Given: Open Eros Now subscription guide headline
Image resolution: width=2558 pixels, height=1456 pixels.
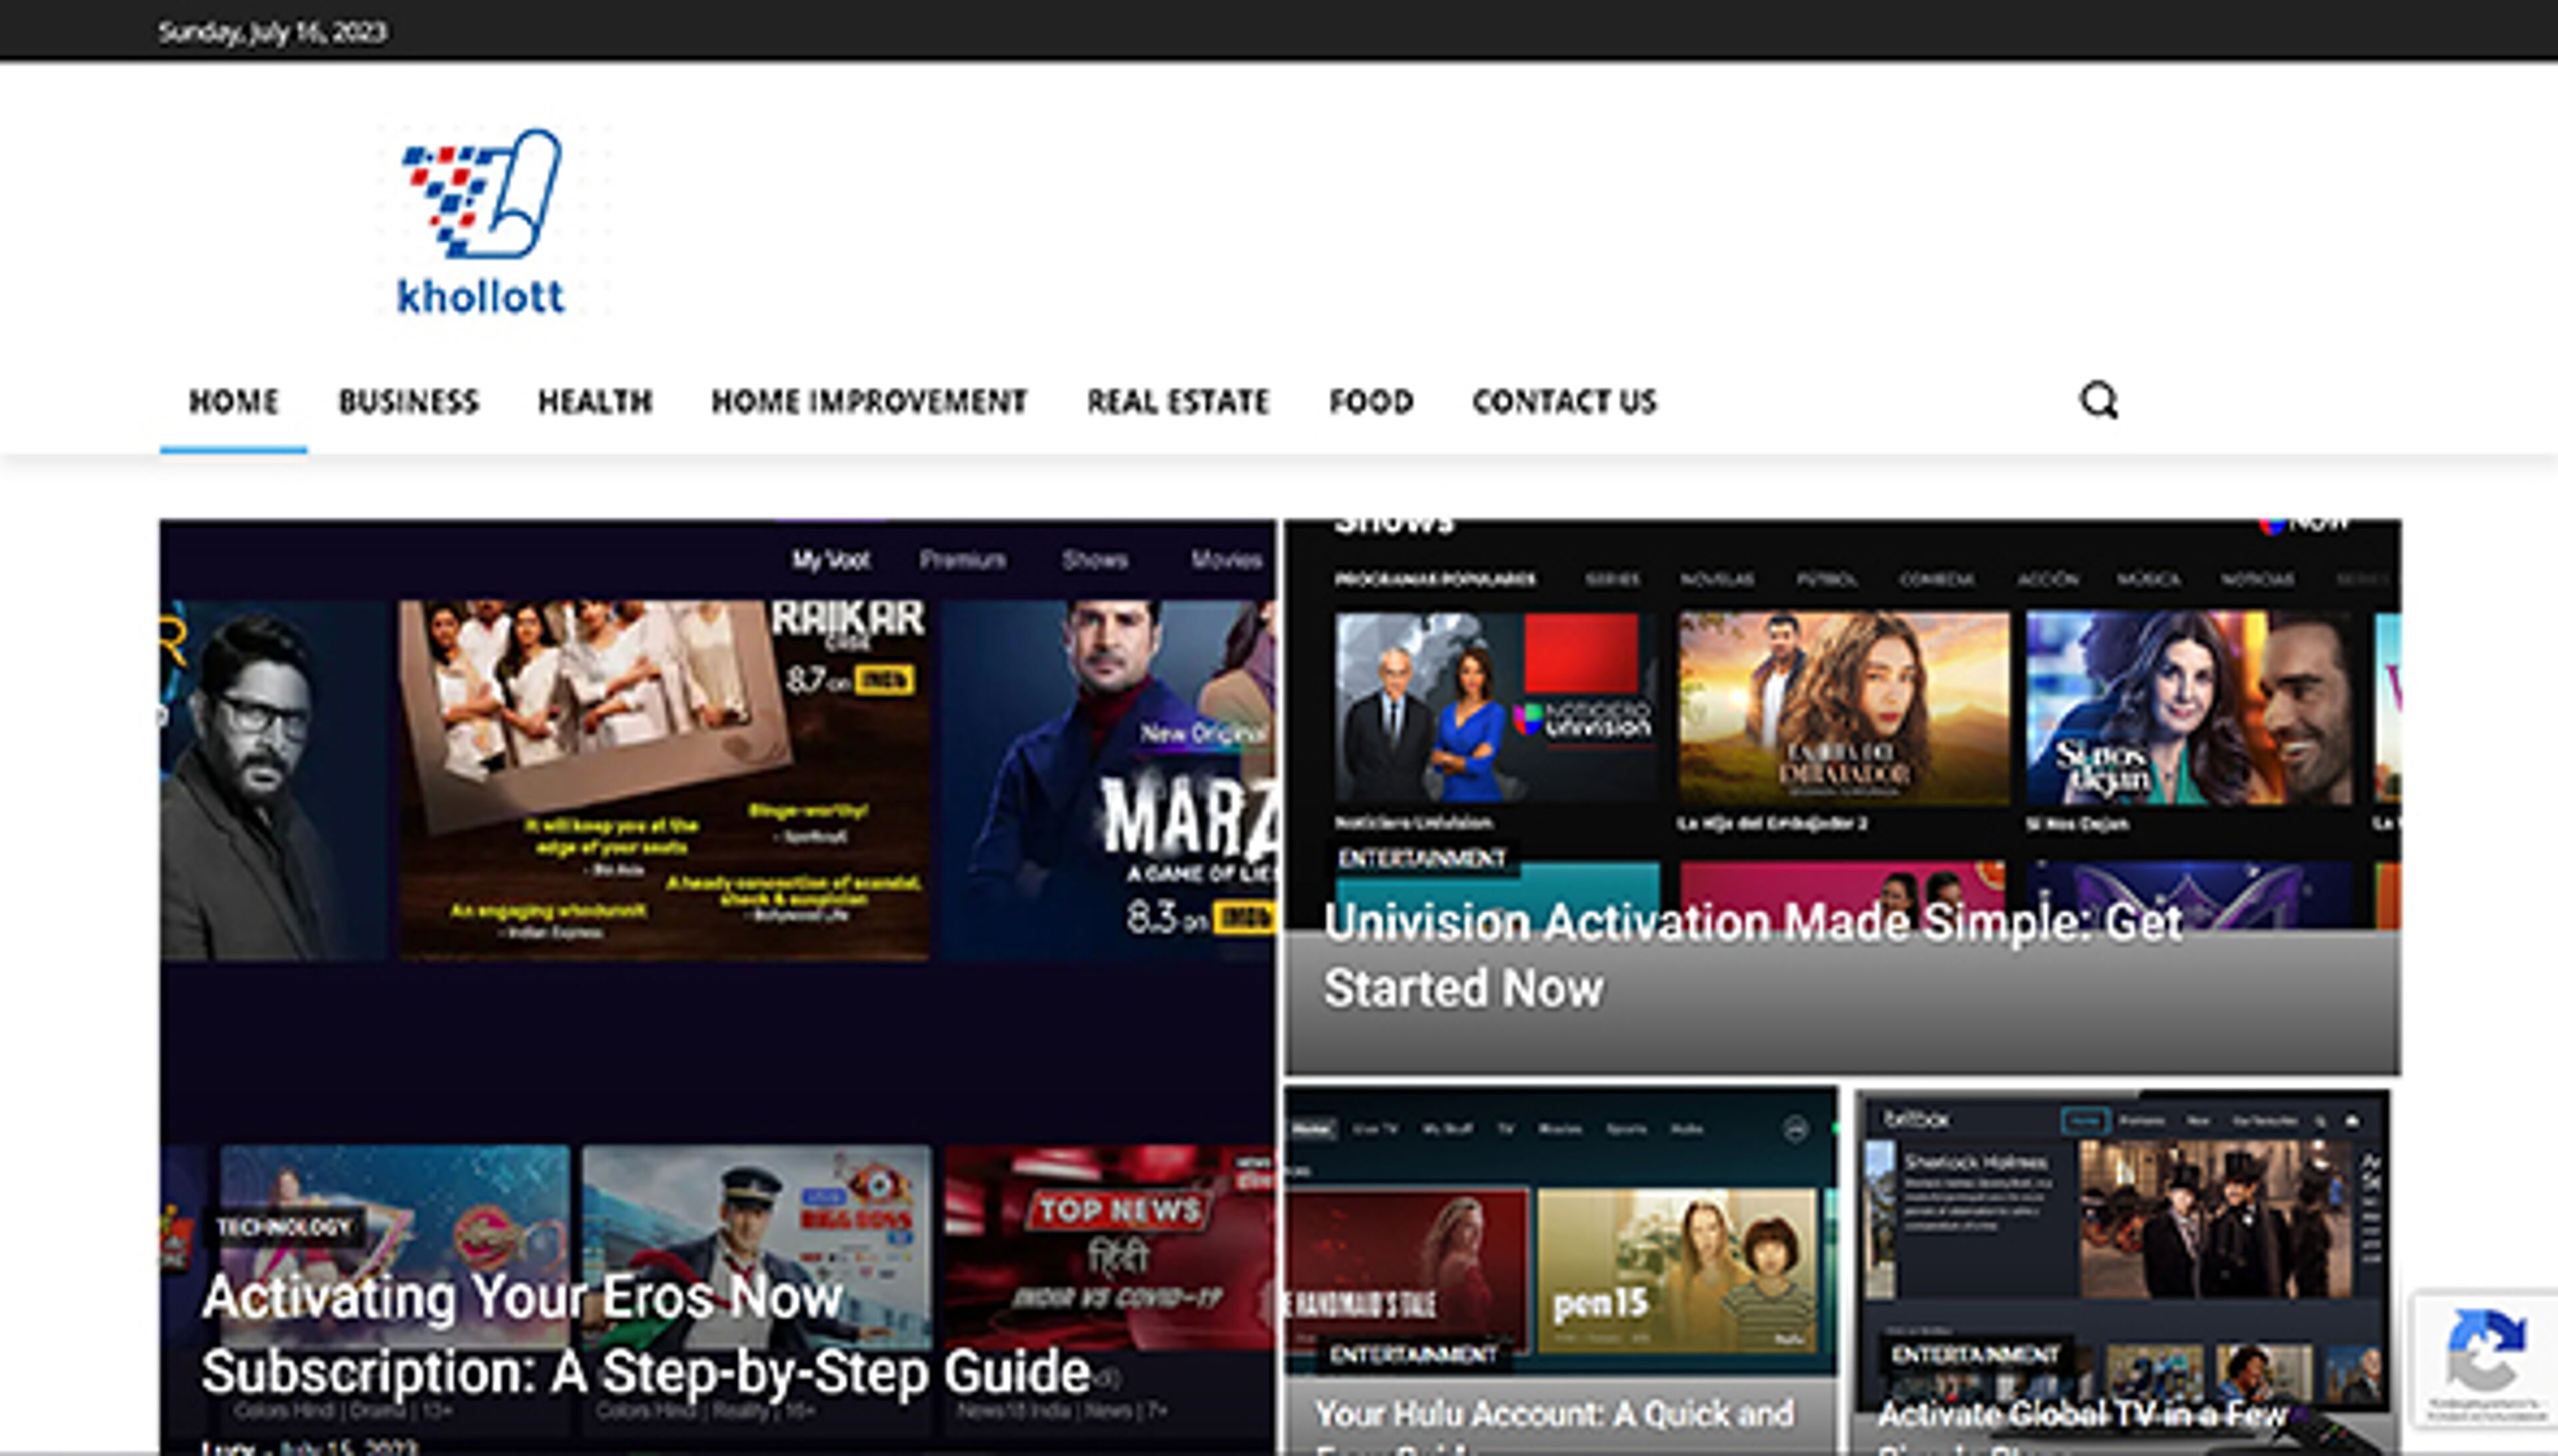Looking at the screenshot, I should coord(645,1334).
